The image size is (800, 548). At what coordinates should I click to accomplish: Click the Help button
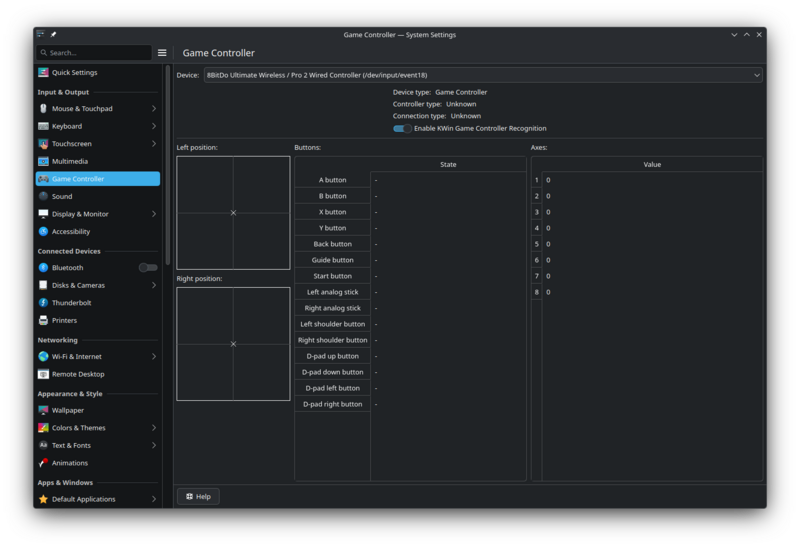click(198, 497)
